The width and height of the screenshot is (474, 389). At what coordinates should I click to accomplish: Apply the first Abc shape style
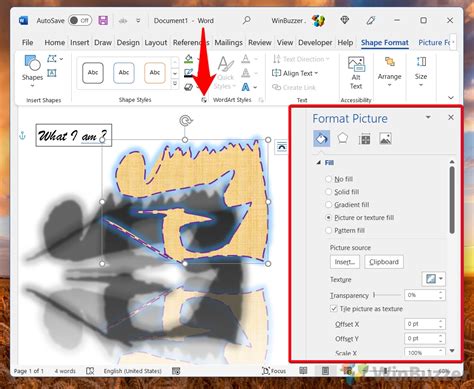tap(93, 73)
